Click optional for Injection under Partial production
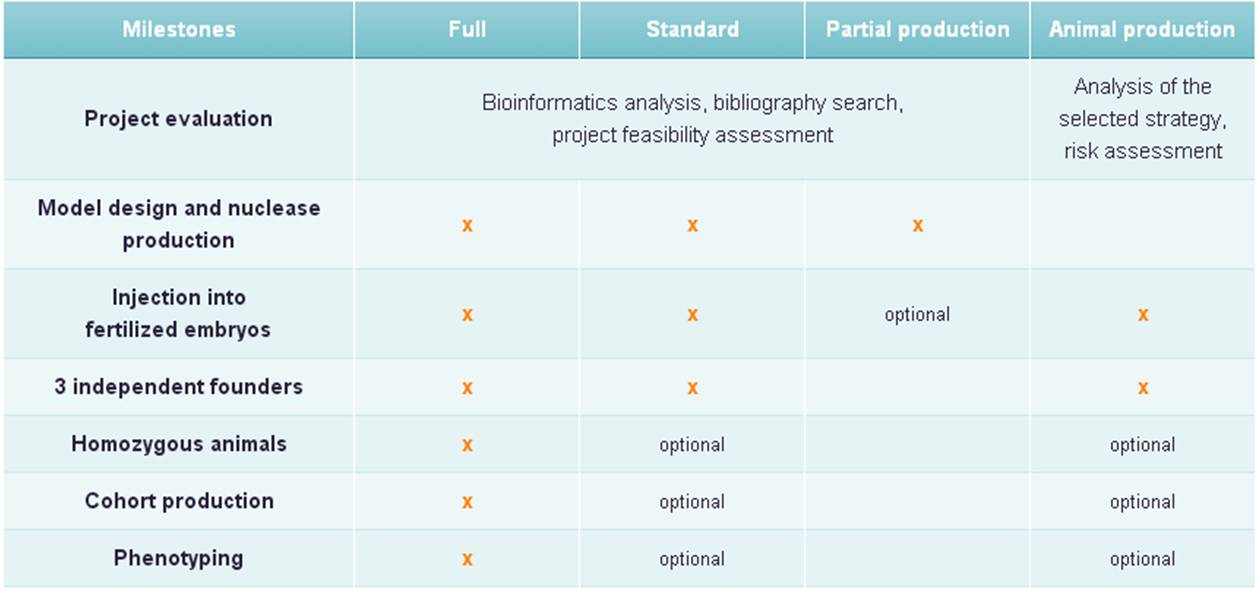This screenshot has height=593, width=1257. tap(917, 315)
